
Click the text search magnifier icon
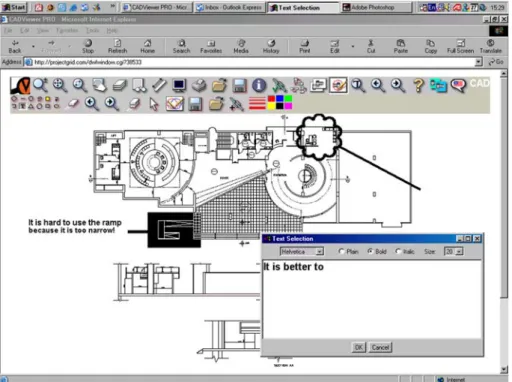tap(358, 85)
